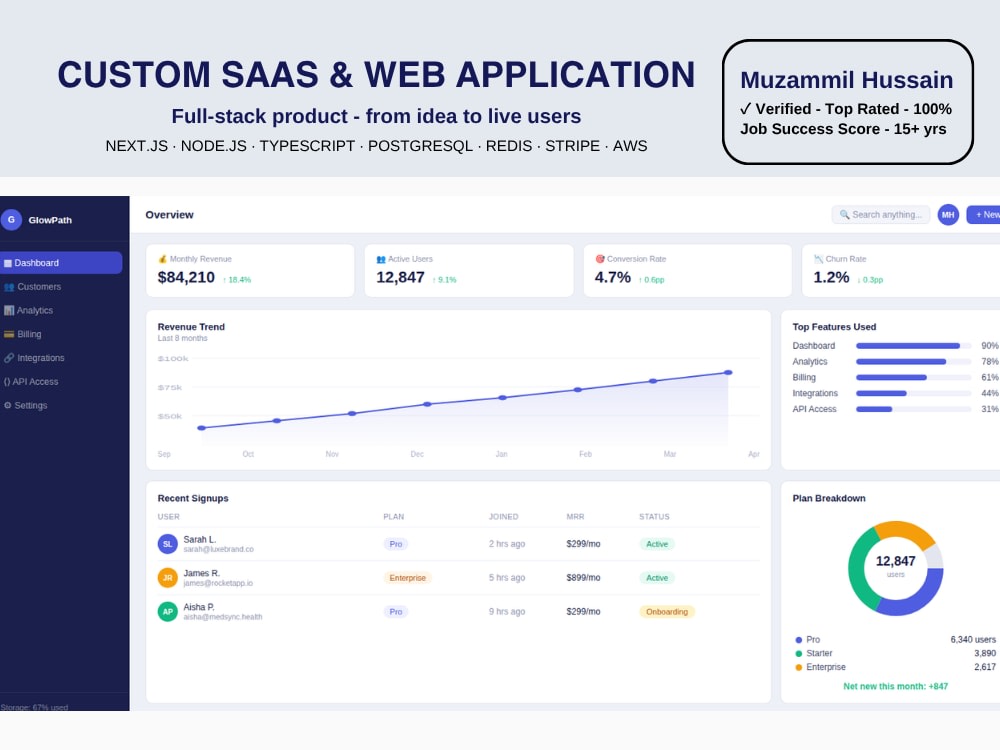Screen dimensions: 1000x750
Task: Click the Customers people icon in sidebar
Action: click(x=9, y=287)
